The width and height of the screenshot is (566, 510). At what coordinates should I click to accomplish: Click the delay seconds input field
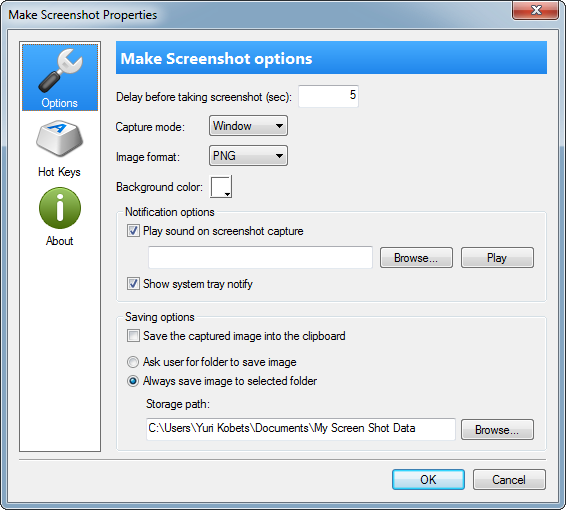tap(328, 96)
